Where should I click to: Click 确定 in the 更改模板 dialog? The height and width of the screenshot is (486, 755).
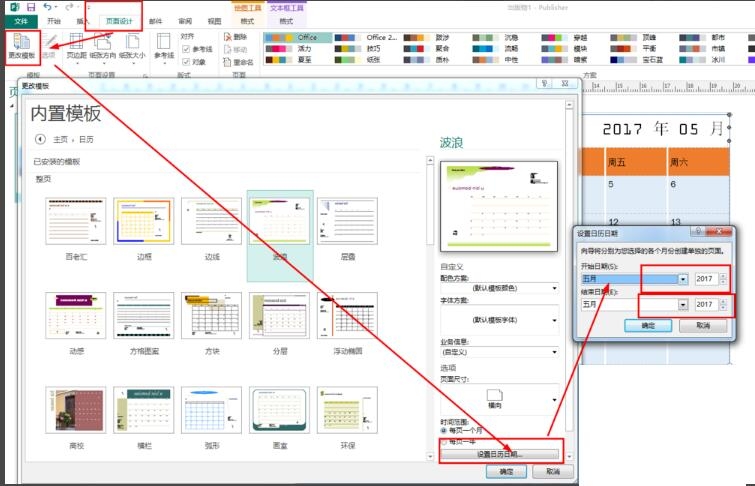click(506, 472)
